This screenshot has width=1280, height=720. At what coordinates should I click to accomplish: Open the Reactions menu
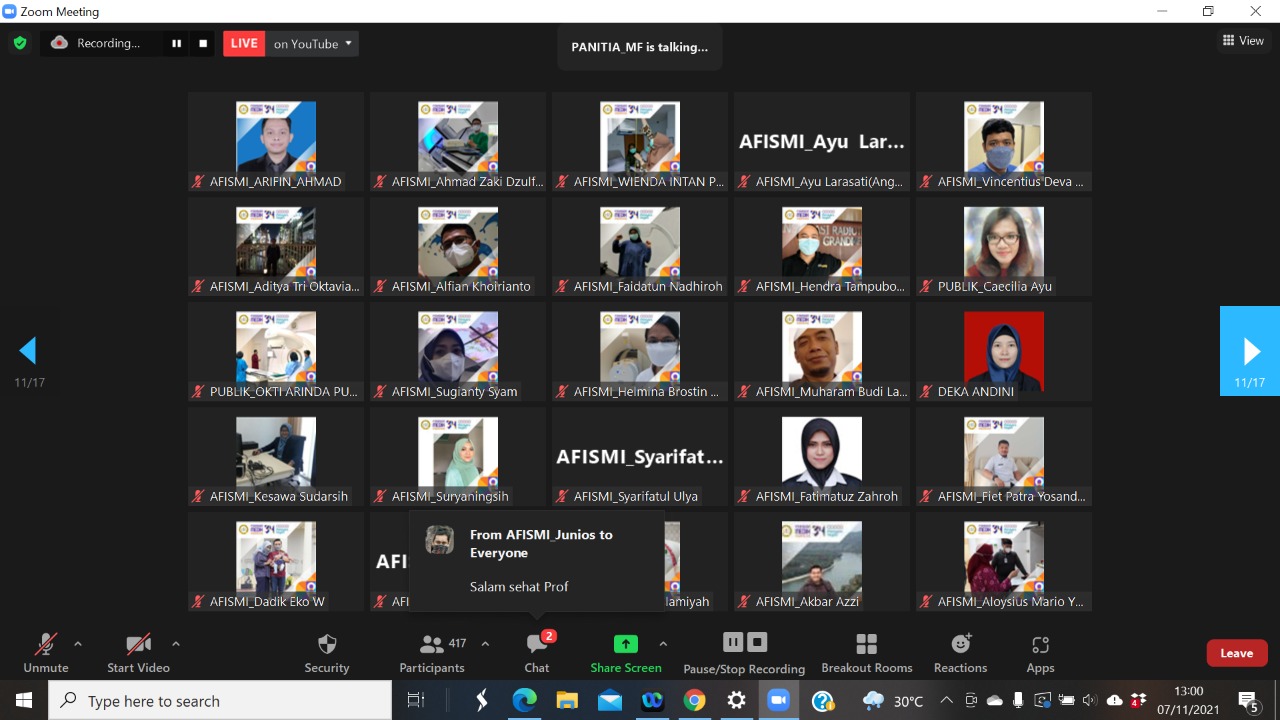[x=960, y=653]
